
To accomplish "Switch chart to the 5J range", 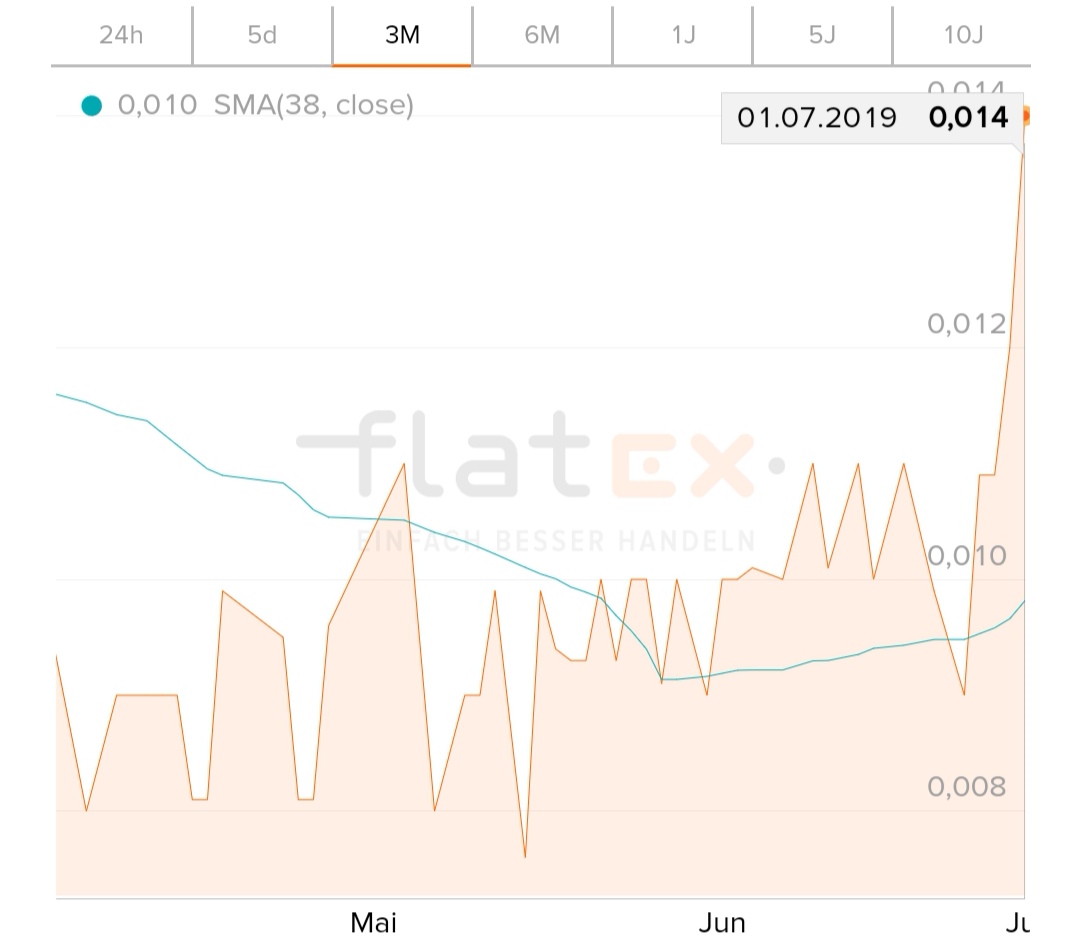I will (822, 35).
